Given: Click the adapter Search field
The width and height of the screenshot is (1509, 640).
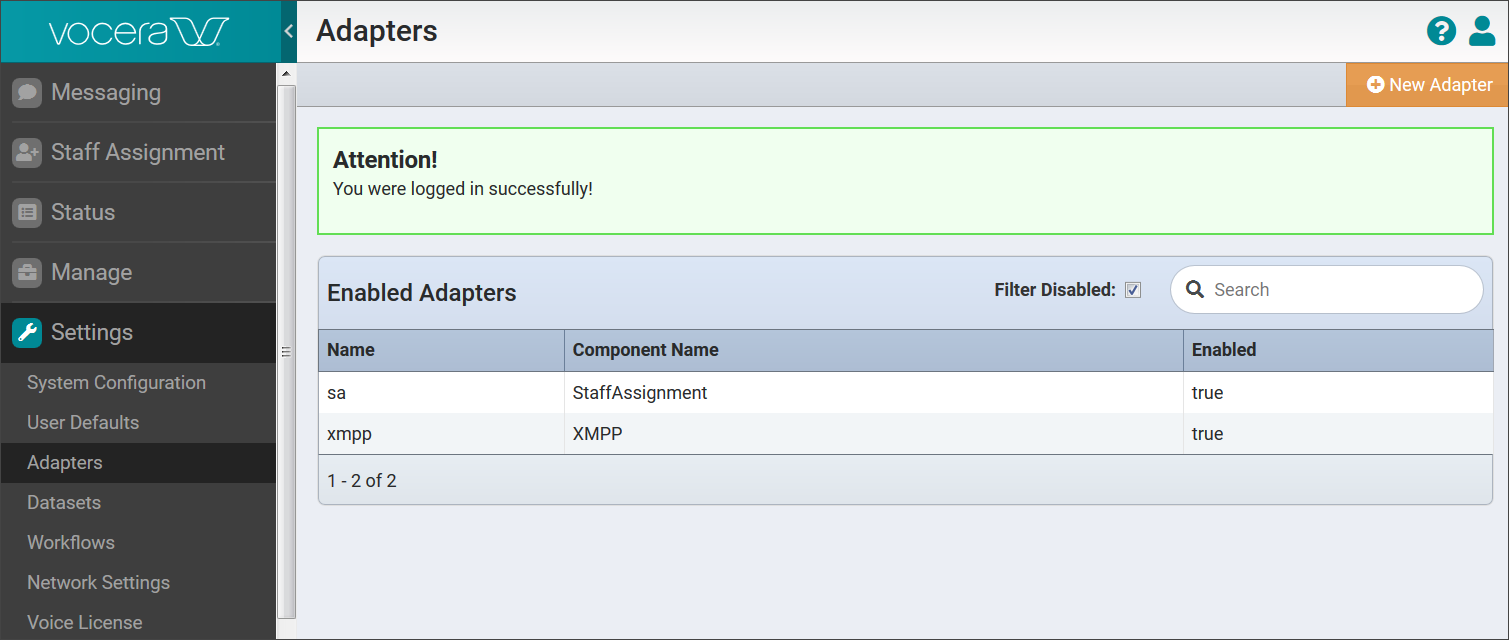Looking at the screenshot, I should pyautogui.click(x=1340, y=290).
